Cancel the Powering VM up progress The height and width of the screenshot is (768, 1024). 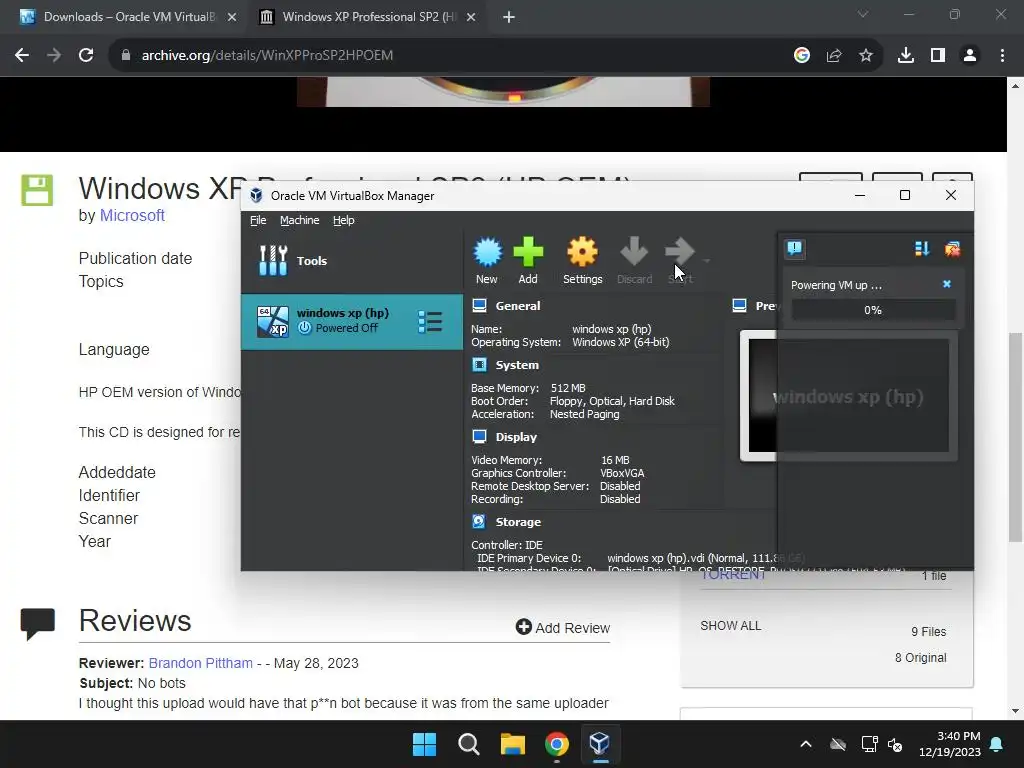click(x=946, y=284)
